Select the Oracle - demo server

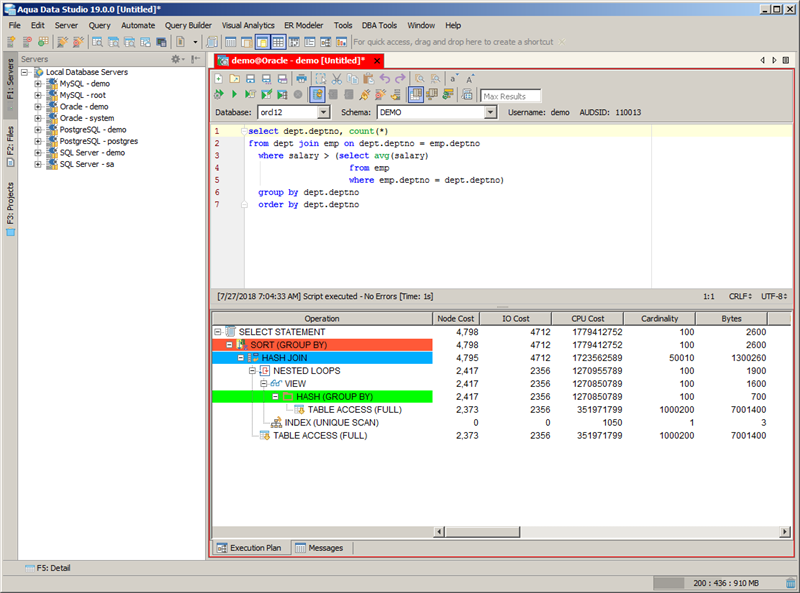tap(84, 107)
